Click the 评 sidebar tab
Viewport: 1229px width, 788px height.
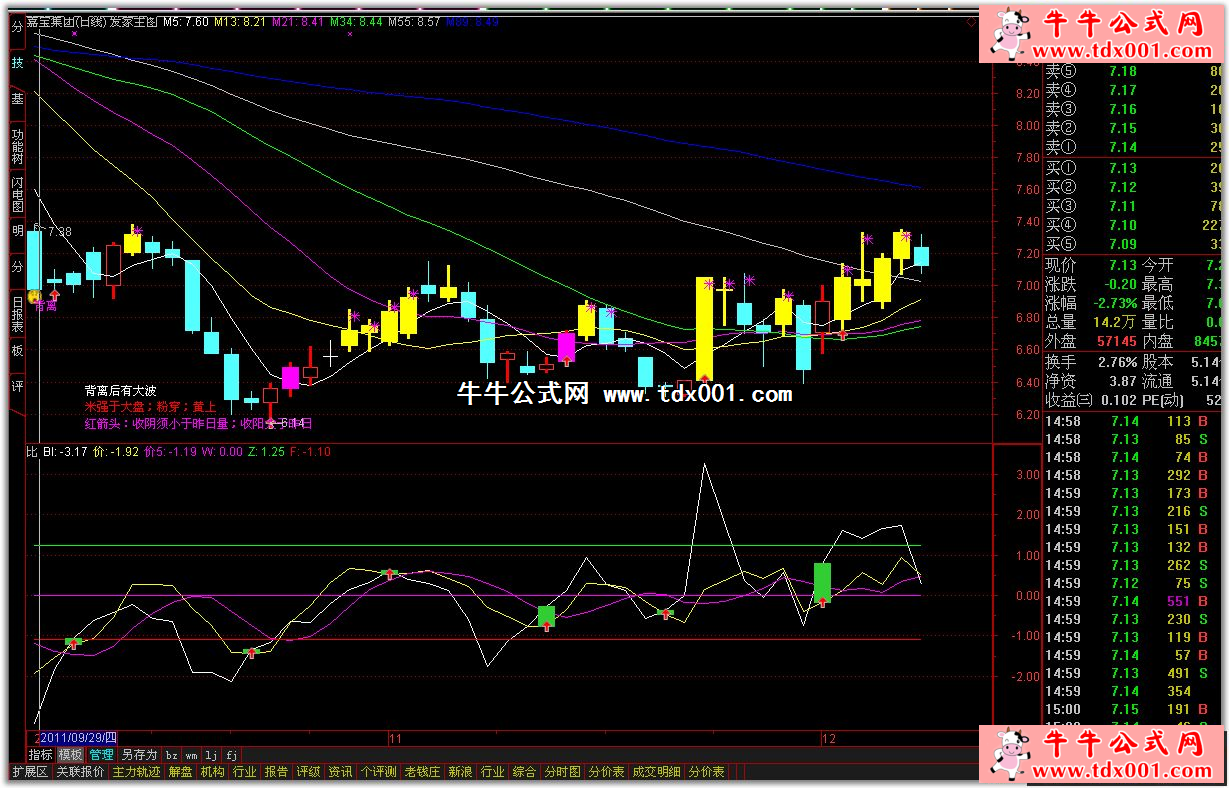(17, 386)
